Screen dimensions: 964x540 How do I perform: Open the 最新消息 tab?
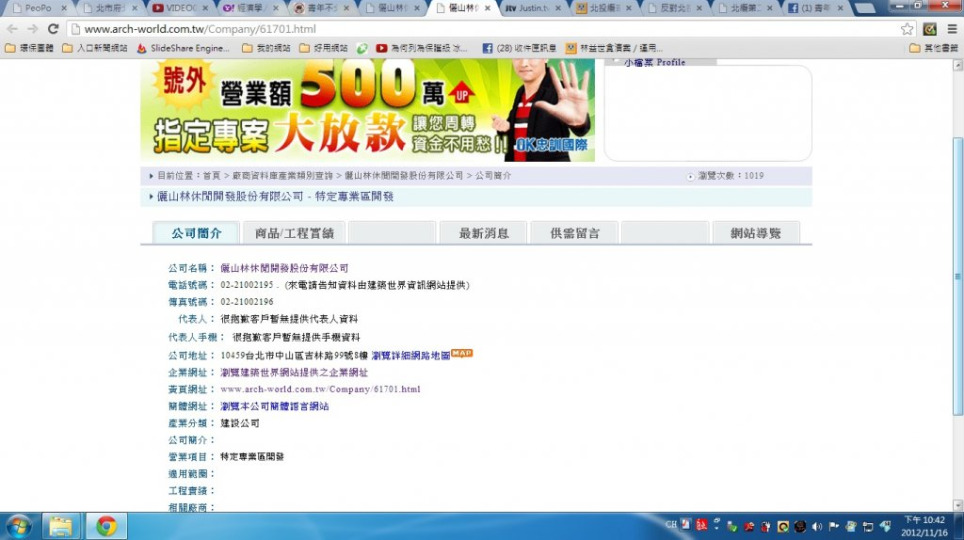[483, 233]
